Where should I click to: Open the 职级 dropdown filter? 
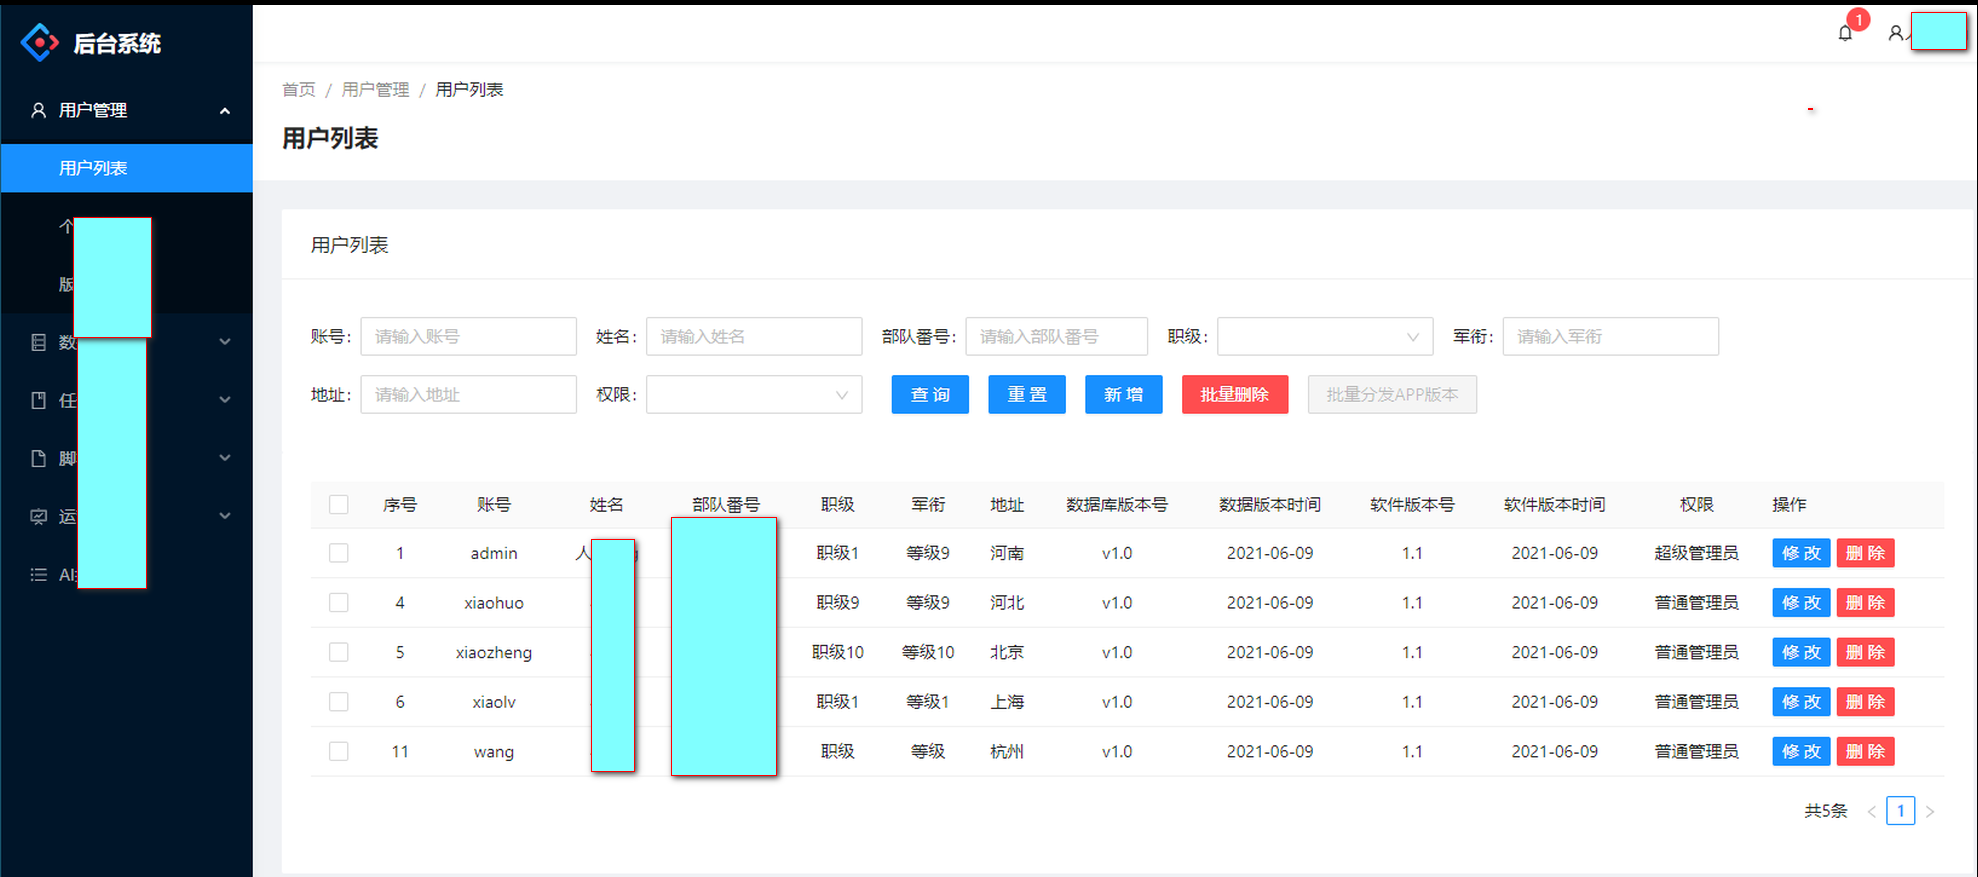coord(1325,336)
